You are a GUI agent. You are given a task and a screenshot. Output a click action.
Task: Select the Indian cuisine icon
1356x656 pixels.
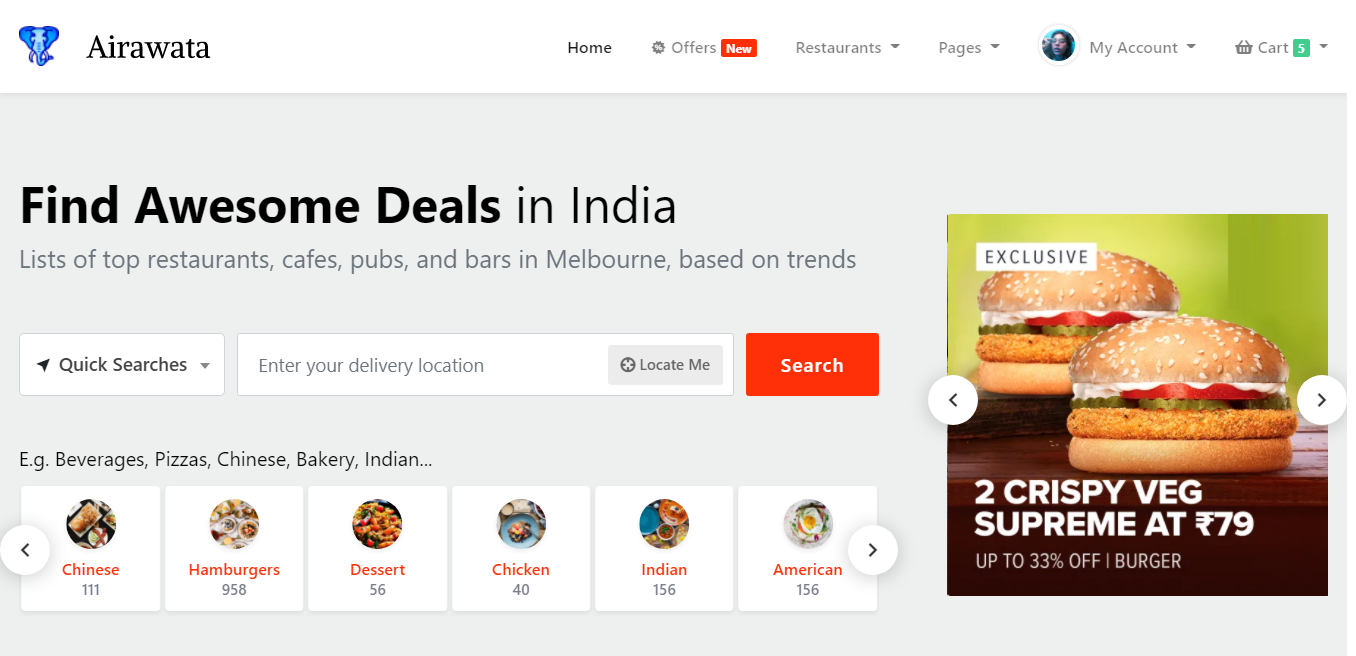click(x=664, y=524)
